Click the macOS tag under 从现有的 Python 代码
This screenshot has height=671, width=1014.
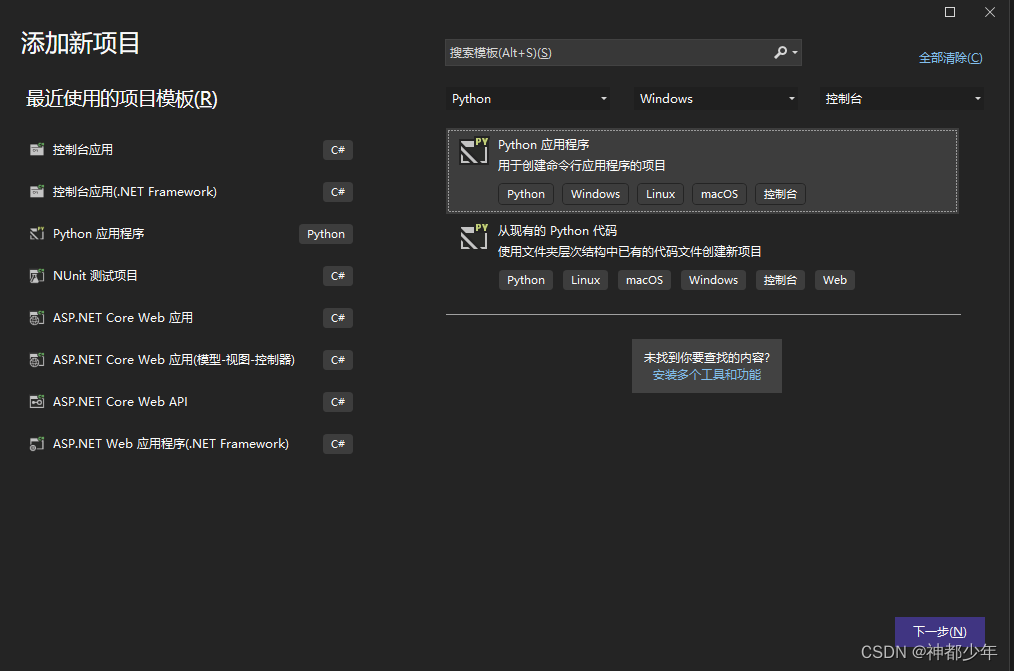(x=644, y=280)
